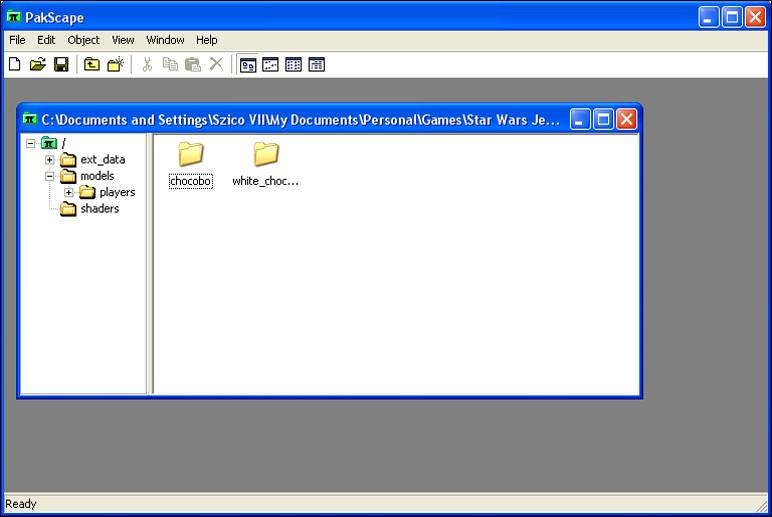Click the root pi archive icon

[49, 143]
